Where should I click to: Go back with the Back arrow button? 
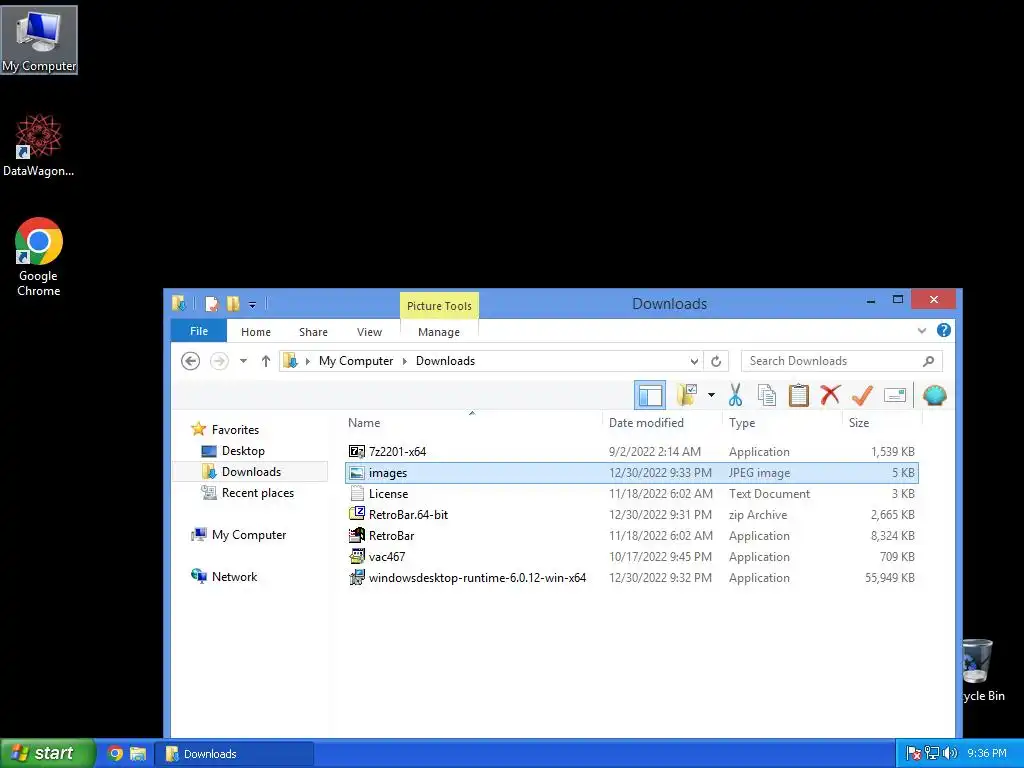tap(190, 360)
